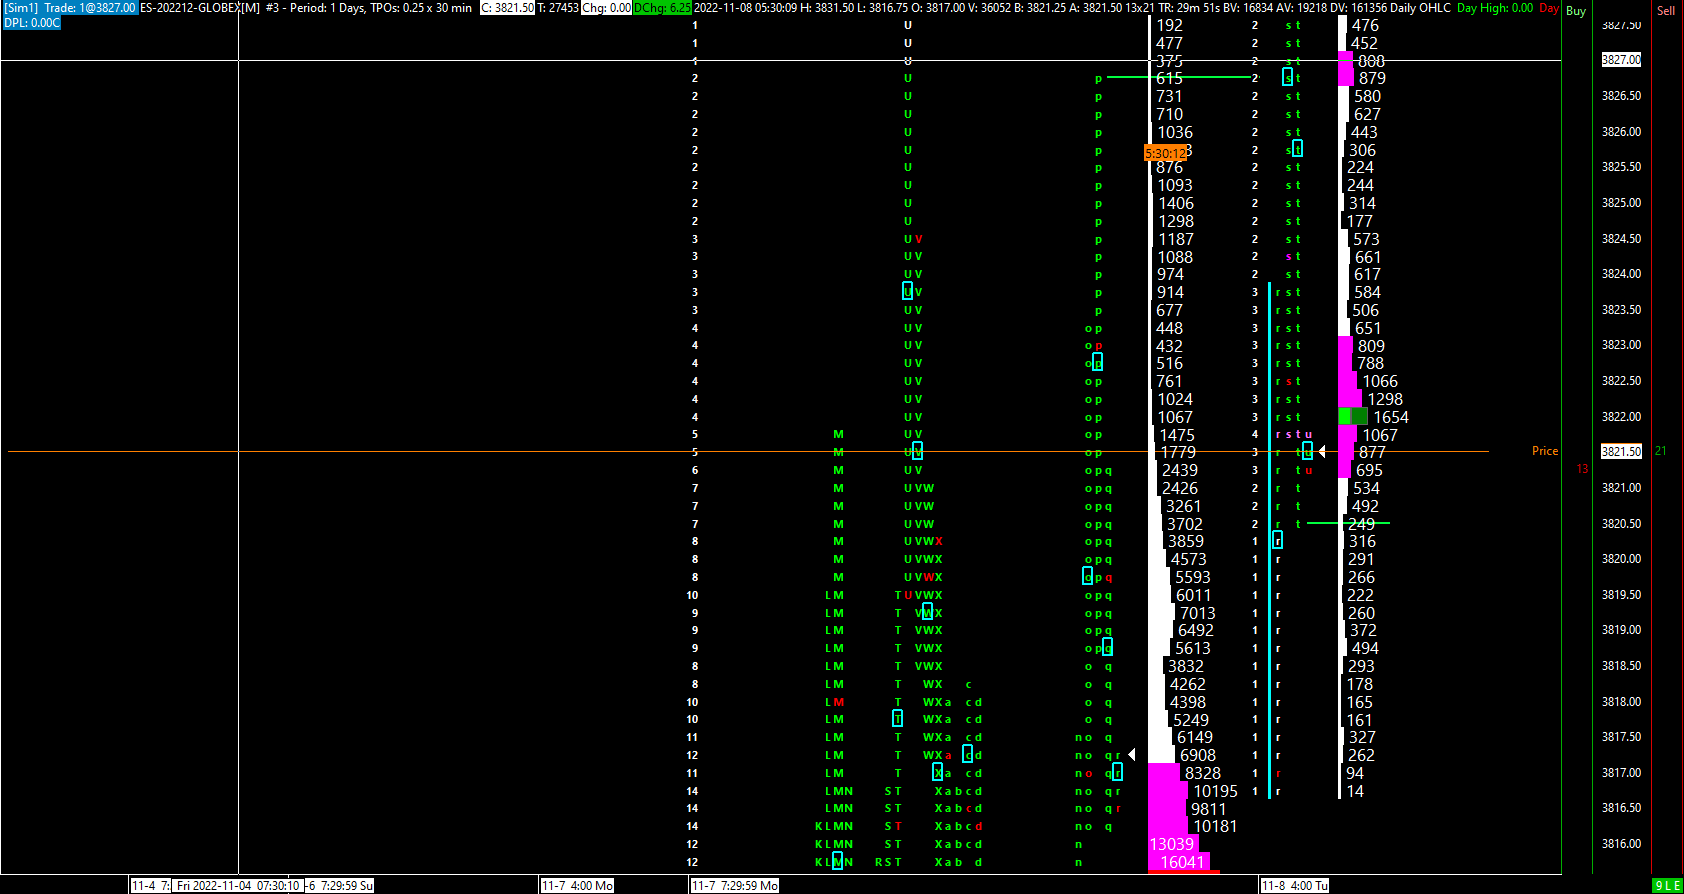Click the 13039 magenta volume bar
Viewport: 1684px width, 894px height.
(x=1171, y=844)
